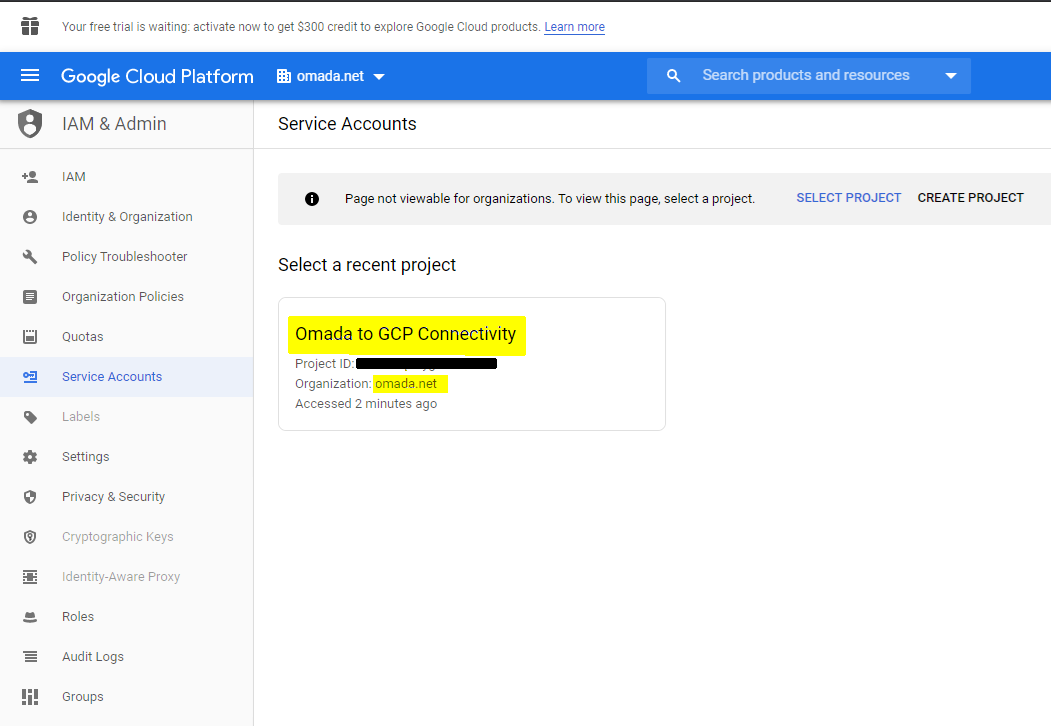Click the Privacy & Security shield icon
The image size is (1051, 726).
click(29, 497)
